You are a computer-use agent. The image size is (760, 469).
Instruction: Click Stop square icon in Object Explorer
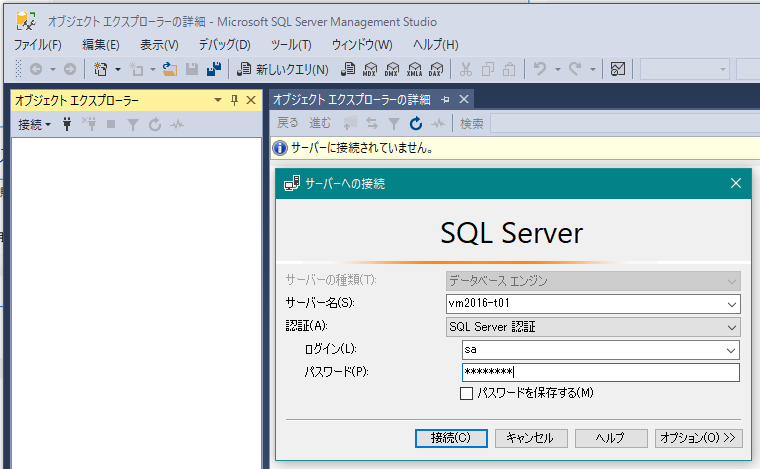tap(111, 124)
